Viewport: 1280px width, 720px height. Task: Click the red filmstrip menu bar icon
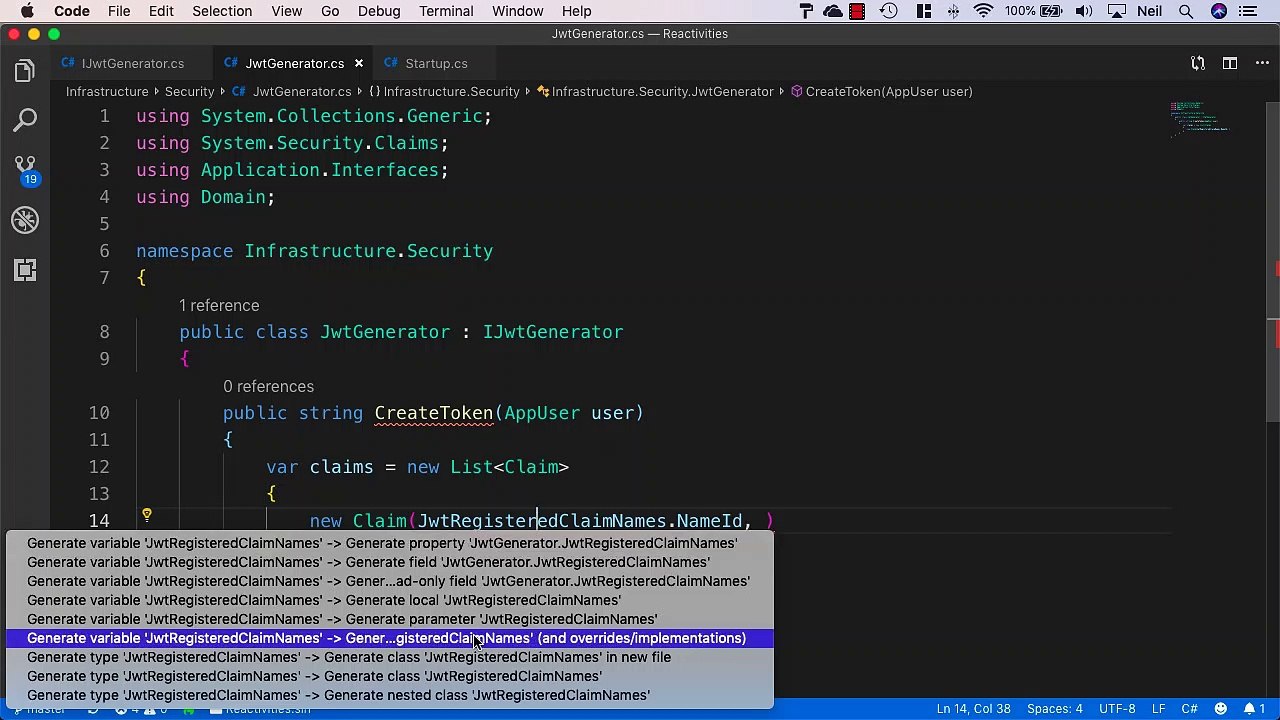point(857,11)
